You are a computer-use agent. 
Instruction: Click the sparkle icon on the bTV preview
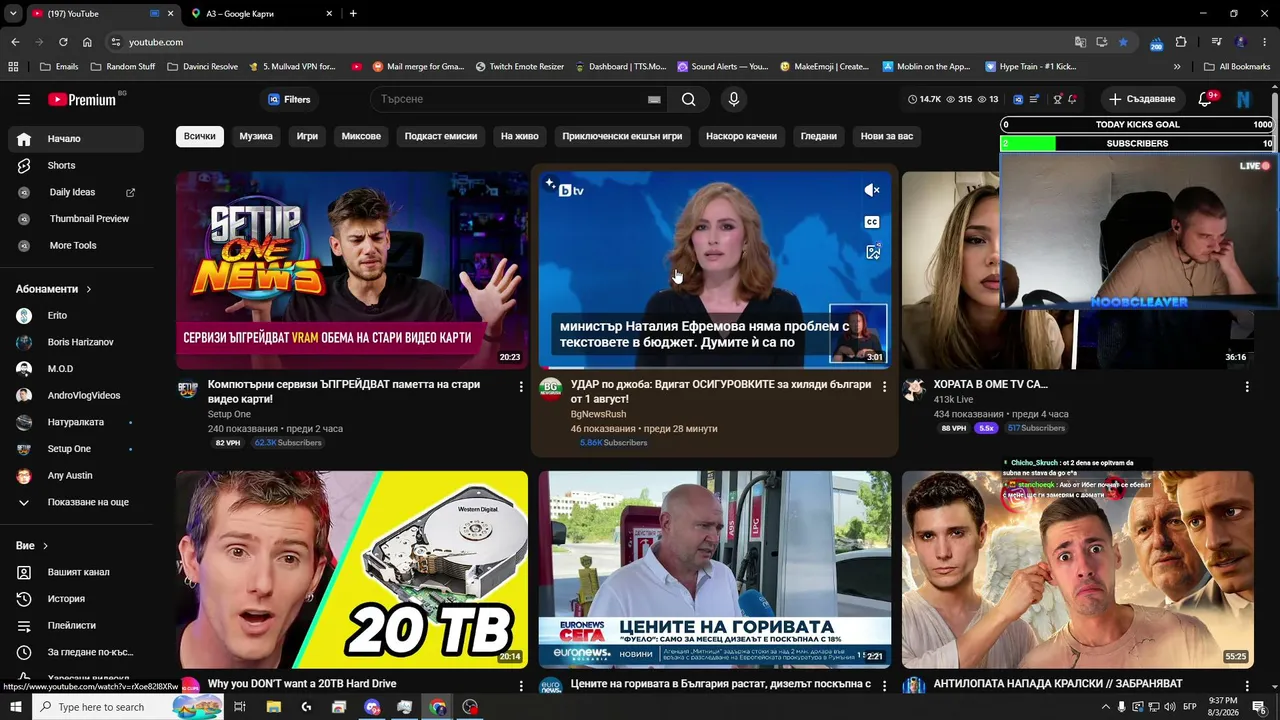click(x=550, y=184)
